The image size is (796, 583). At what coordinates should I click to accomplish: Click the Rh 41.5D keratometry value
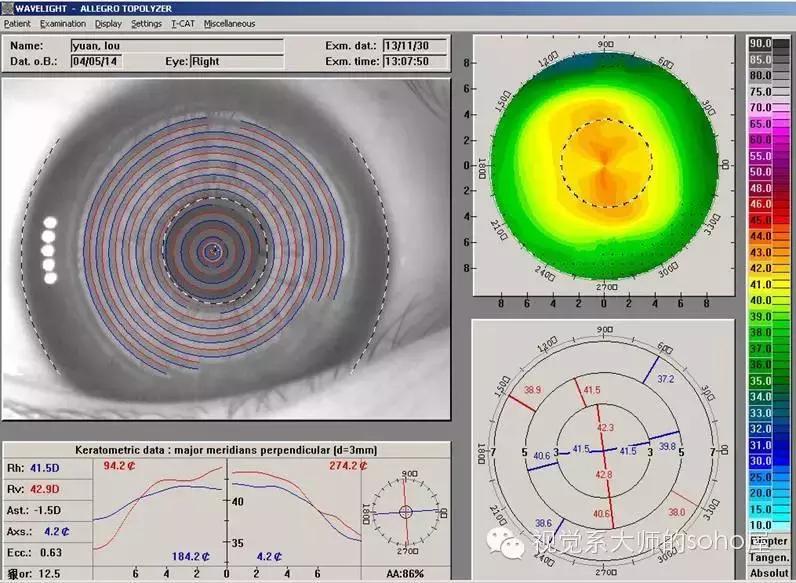45,468
